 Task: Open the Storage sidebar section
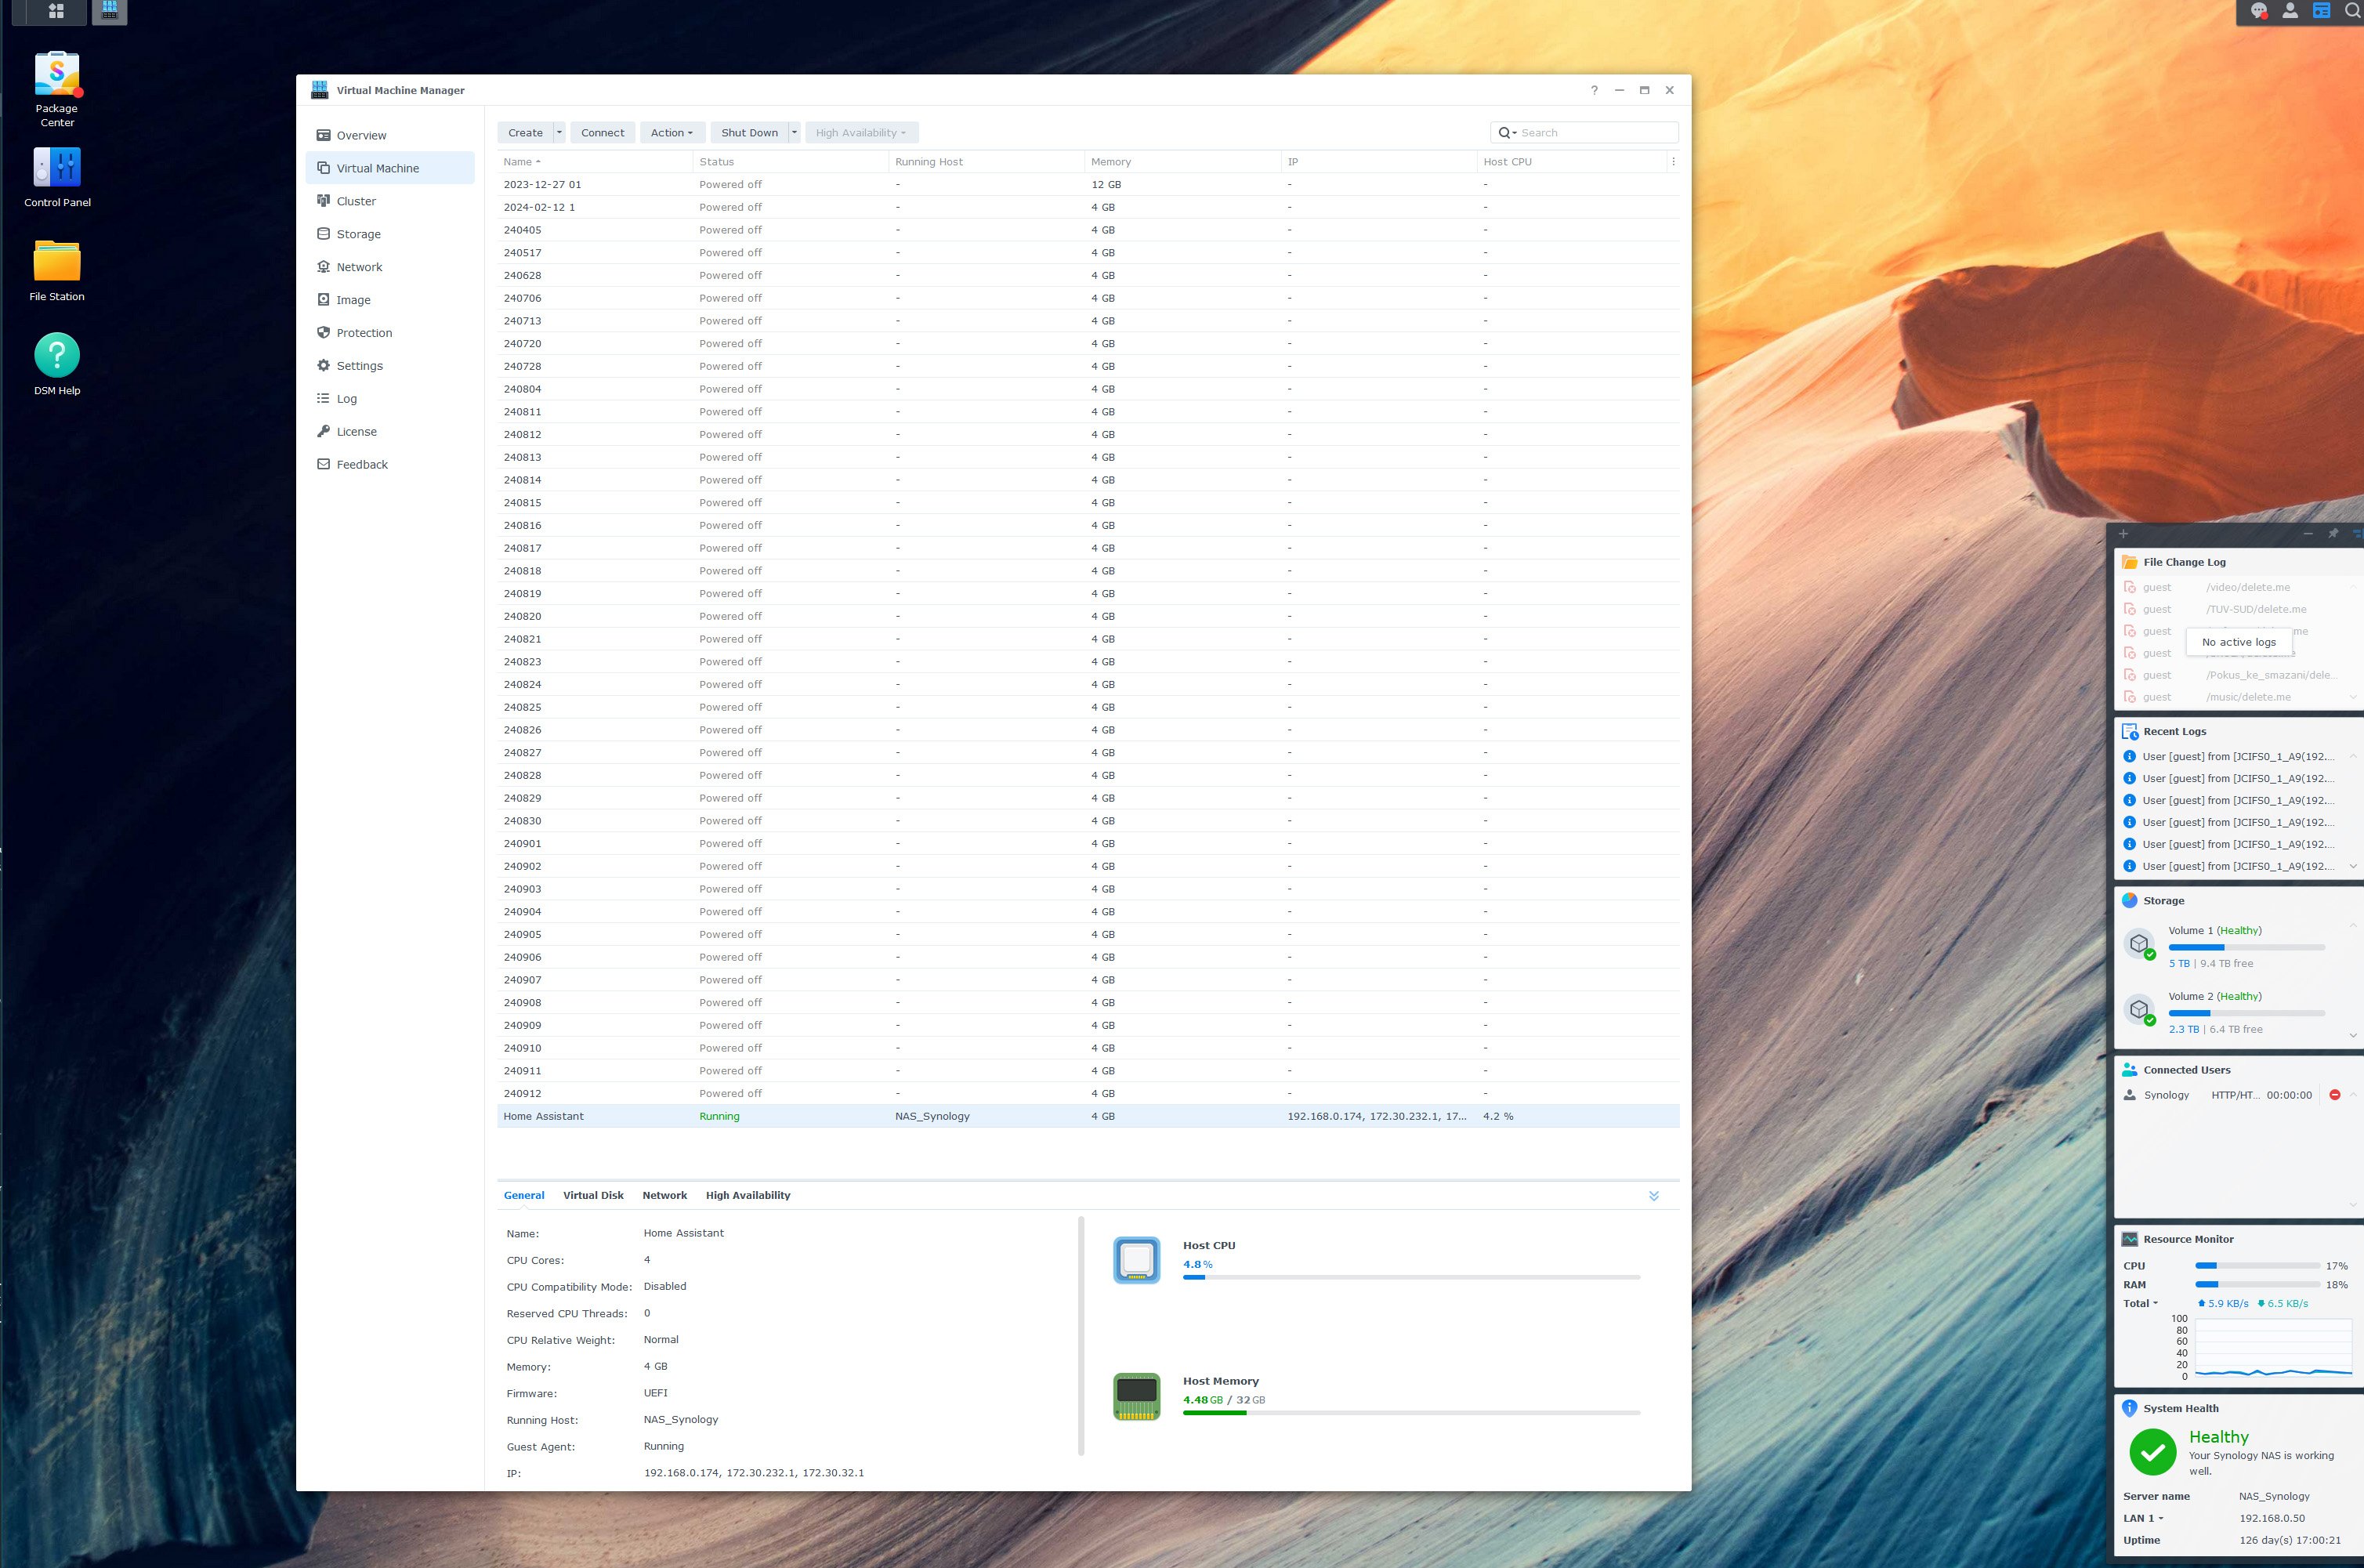[x=358, y=234]
